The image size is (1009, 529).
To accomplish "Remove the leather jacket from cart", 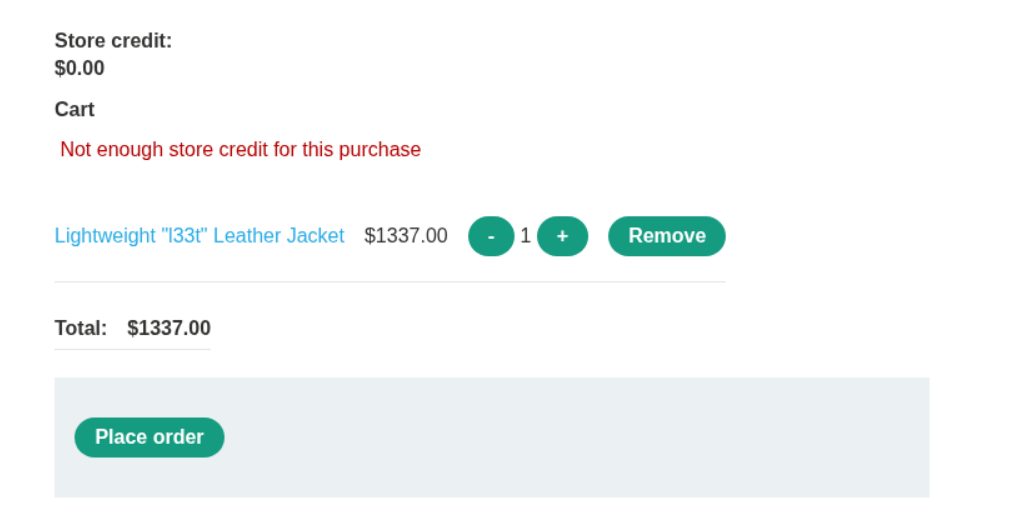I will pyautogui.click(x=666, y=236).
